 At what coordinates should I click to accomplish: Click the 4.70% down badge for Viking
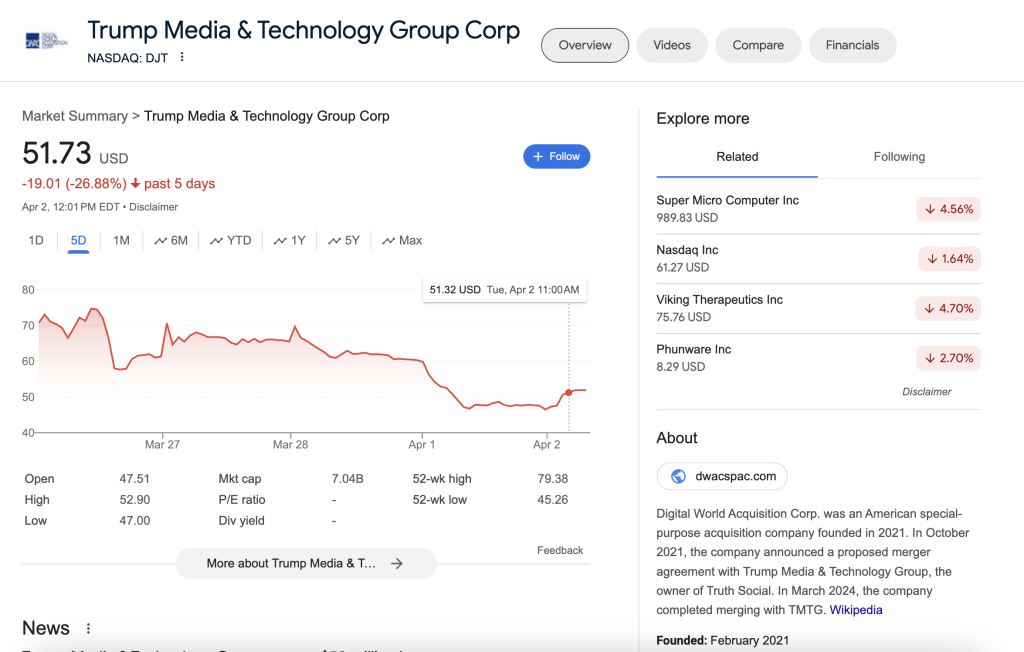pos(948,308)
